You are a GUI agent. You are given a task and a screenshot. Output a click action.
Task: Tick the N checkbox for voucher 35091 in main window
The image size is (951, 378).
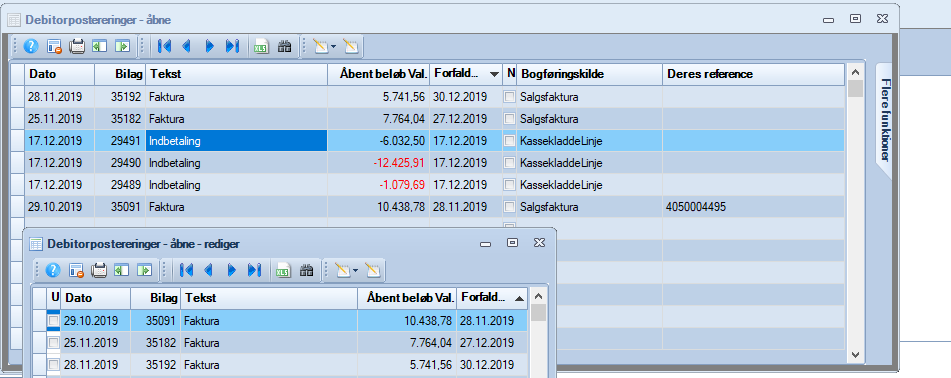(510, 207)
